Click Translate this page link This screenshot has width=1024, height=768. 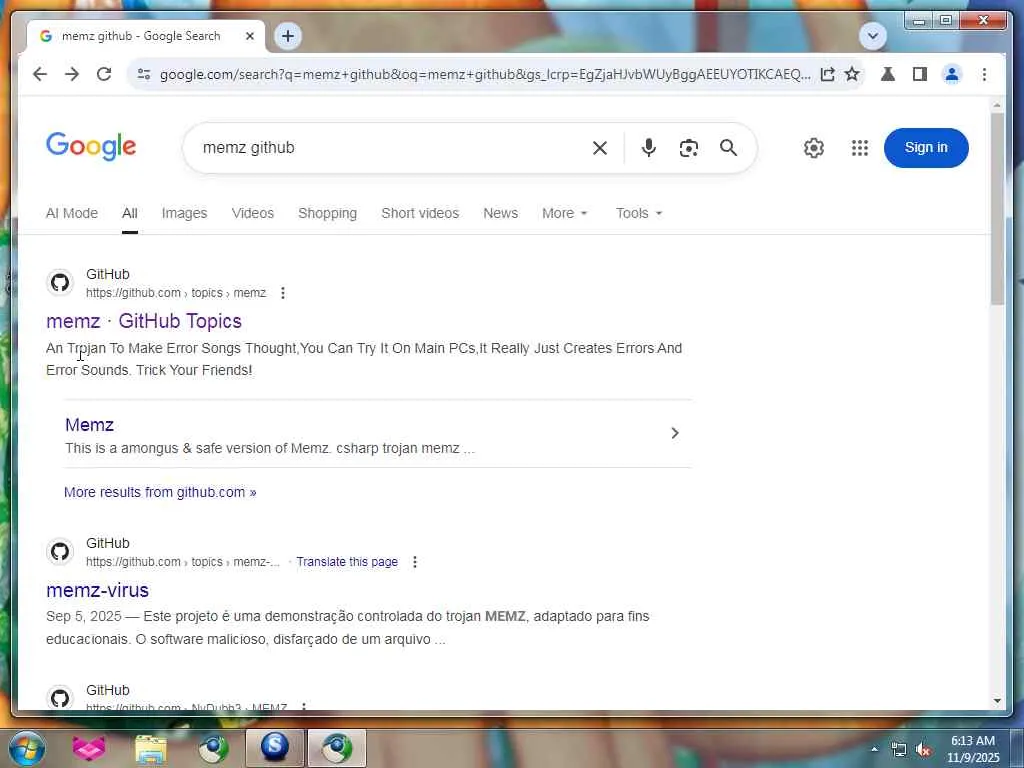click(347, 562)
